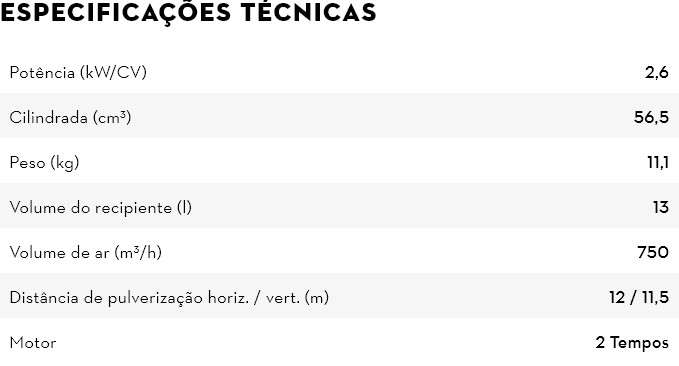This screenshot has width=679, height=366.
Task: Click the 13 container volume value
Action: coord(661,207)
